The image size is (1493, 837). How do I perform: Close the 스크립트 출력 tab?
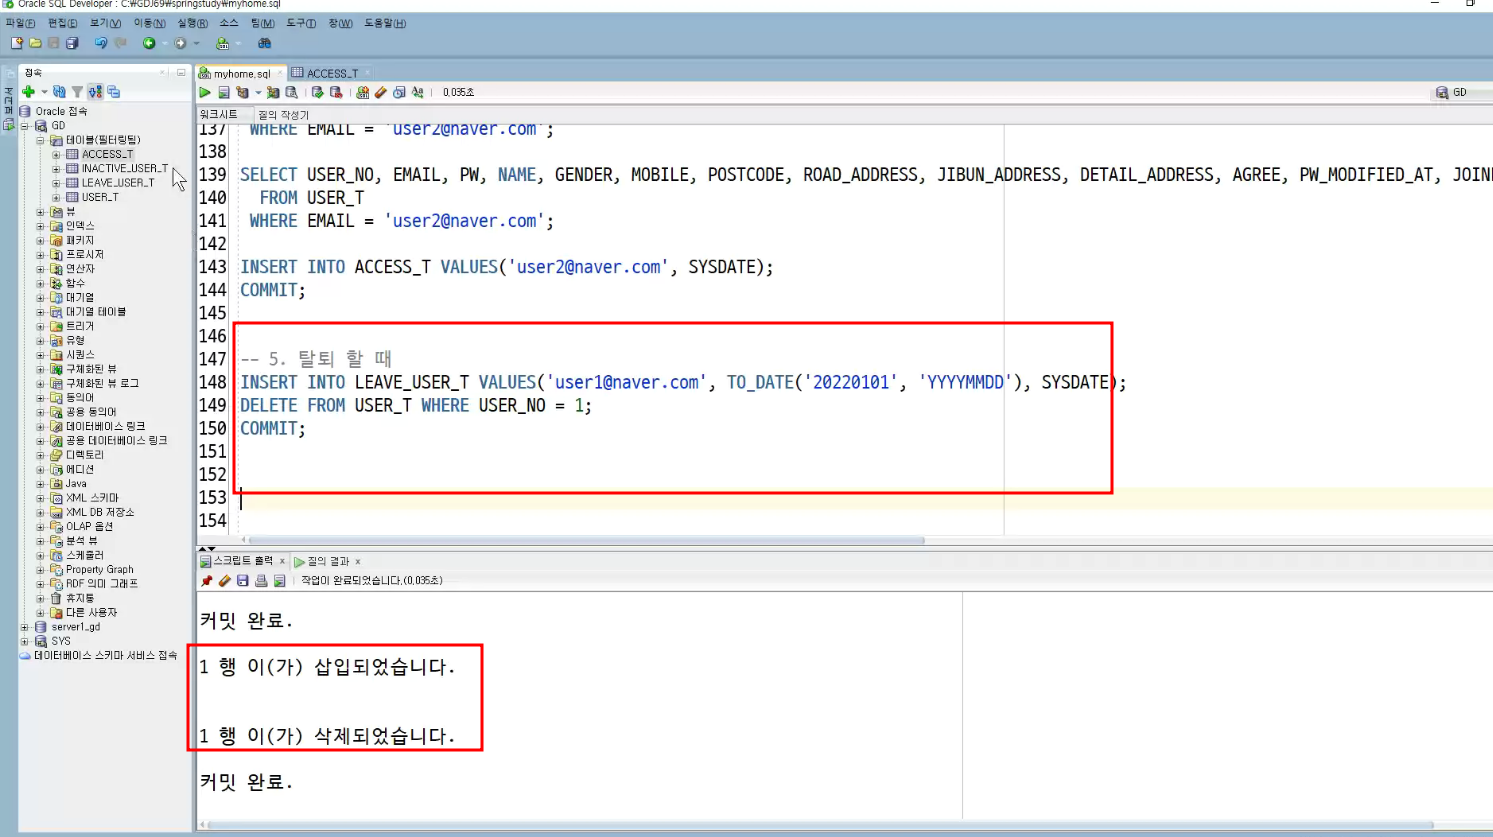click(x=282, y=561)
